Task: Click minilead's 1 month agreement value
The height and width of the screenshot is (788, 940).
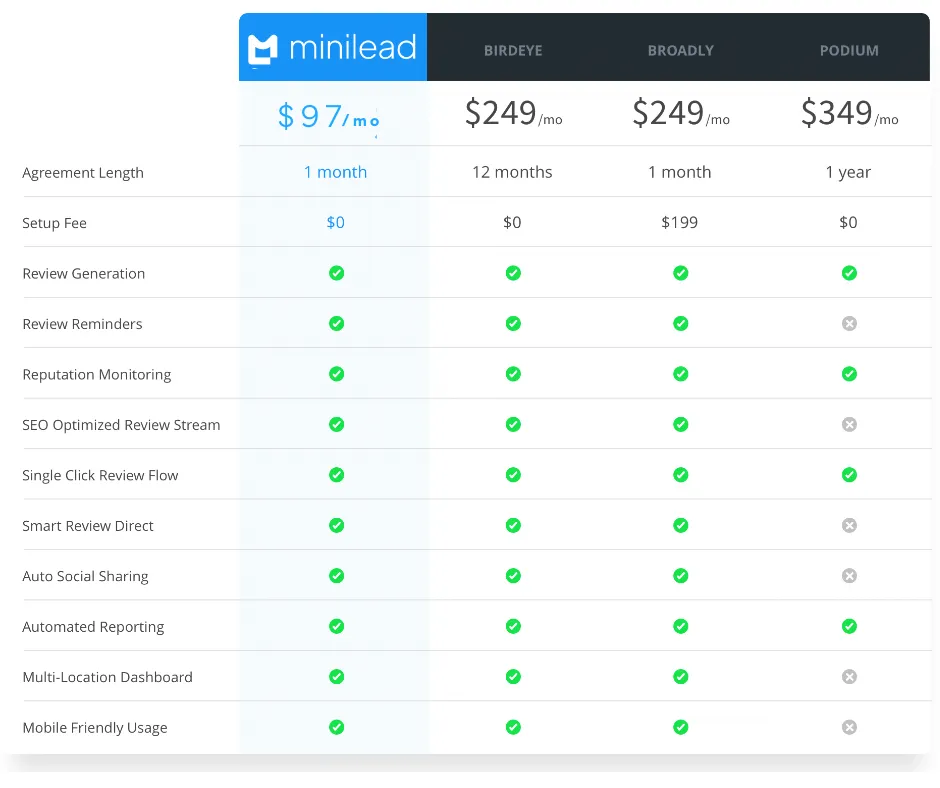Action: point(335,172)
